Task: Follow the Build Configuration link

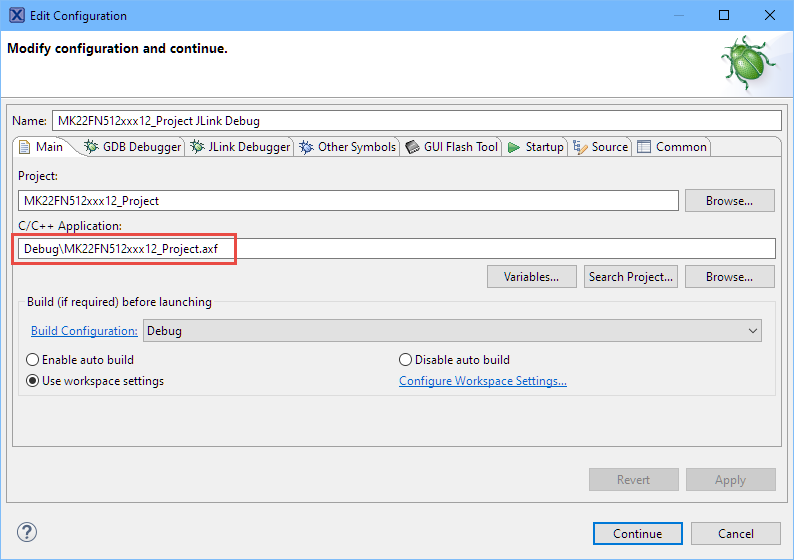Action: [x=84, y=331]
